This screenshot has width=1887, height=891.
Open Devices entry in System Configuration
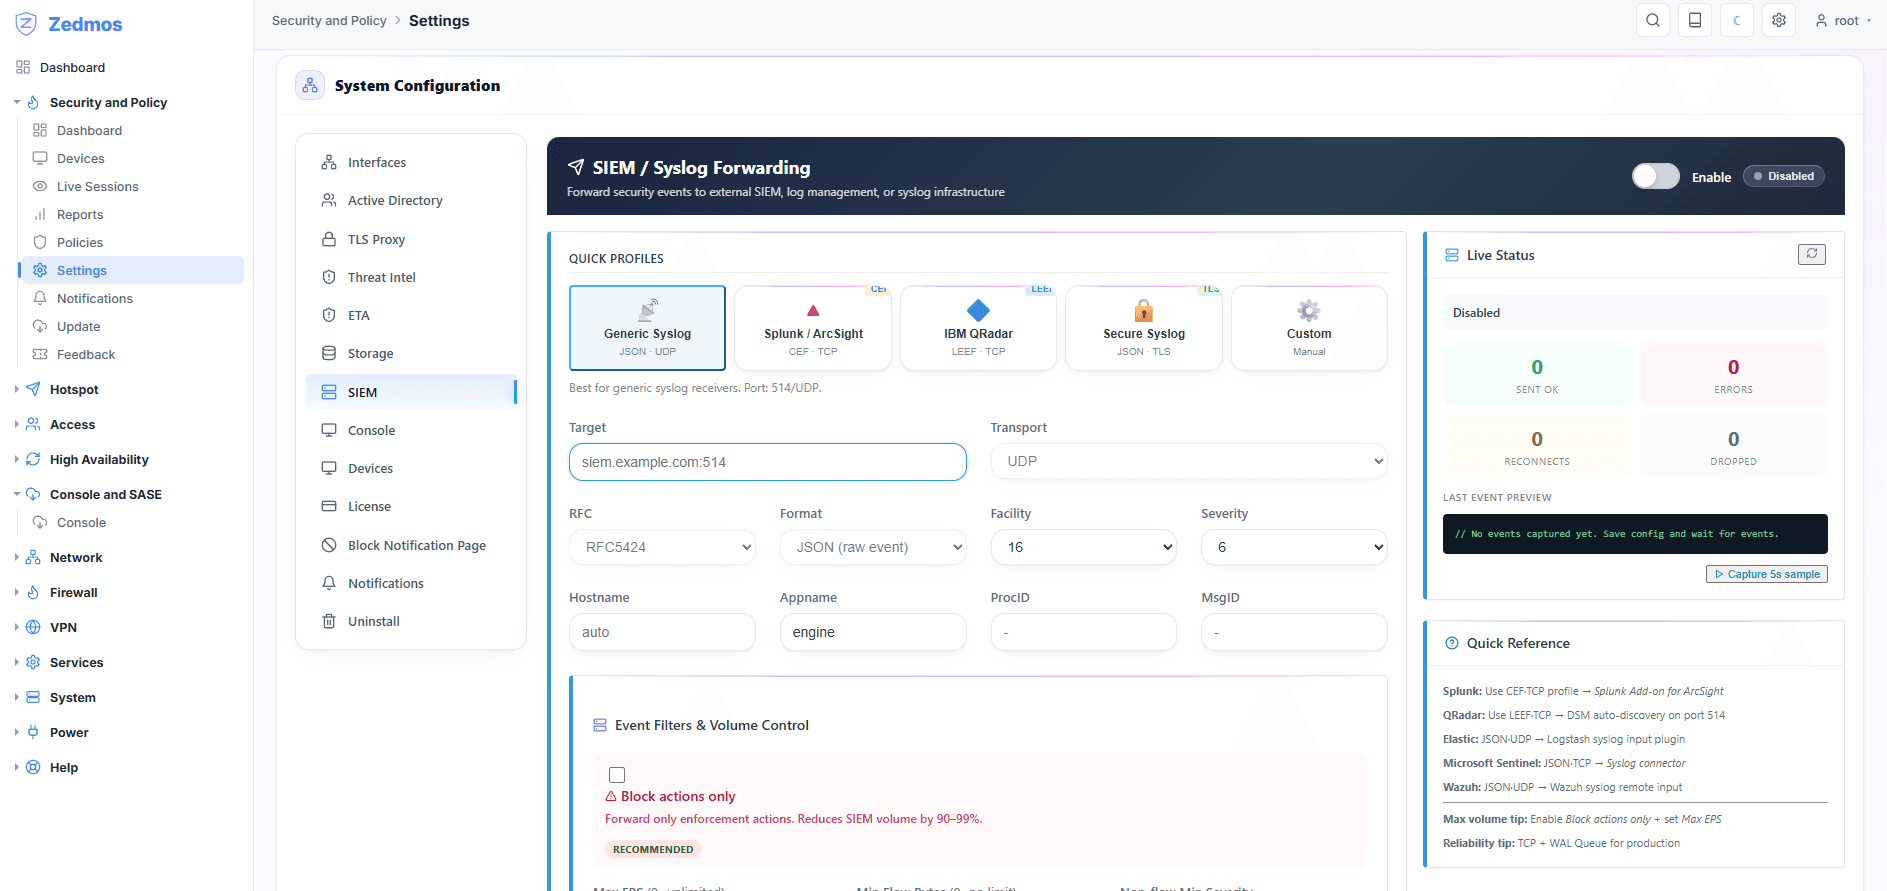pos(411,468)
